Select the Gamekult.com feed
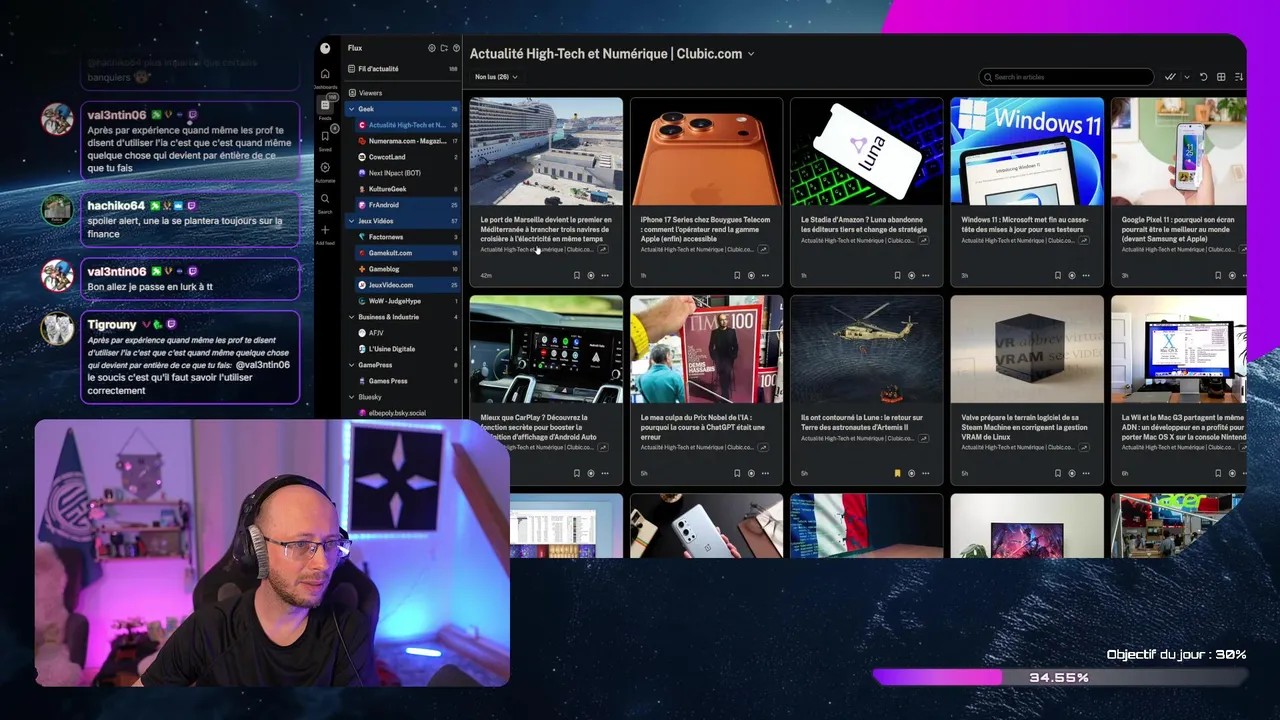 coord(408,253)
